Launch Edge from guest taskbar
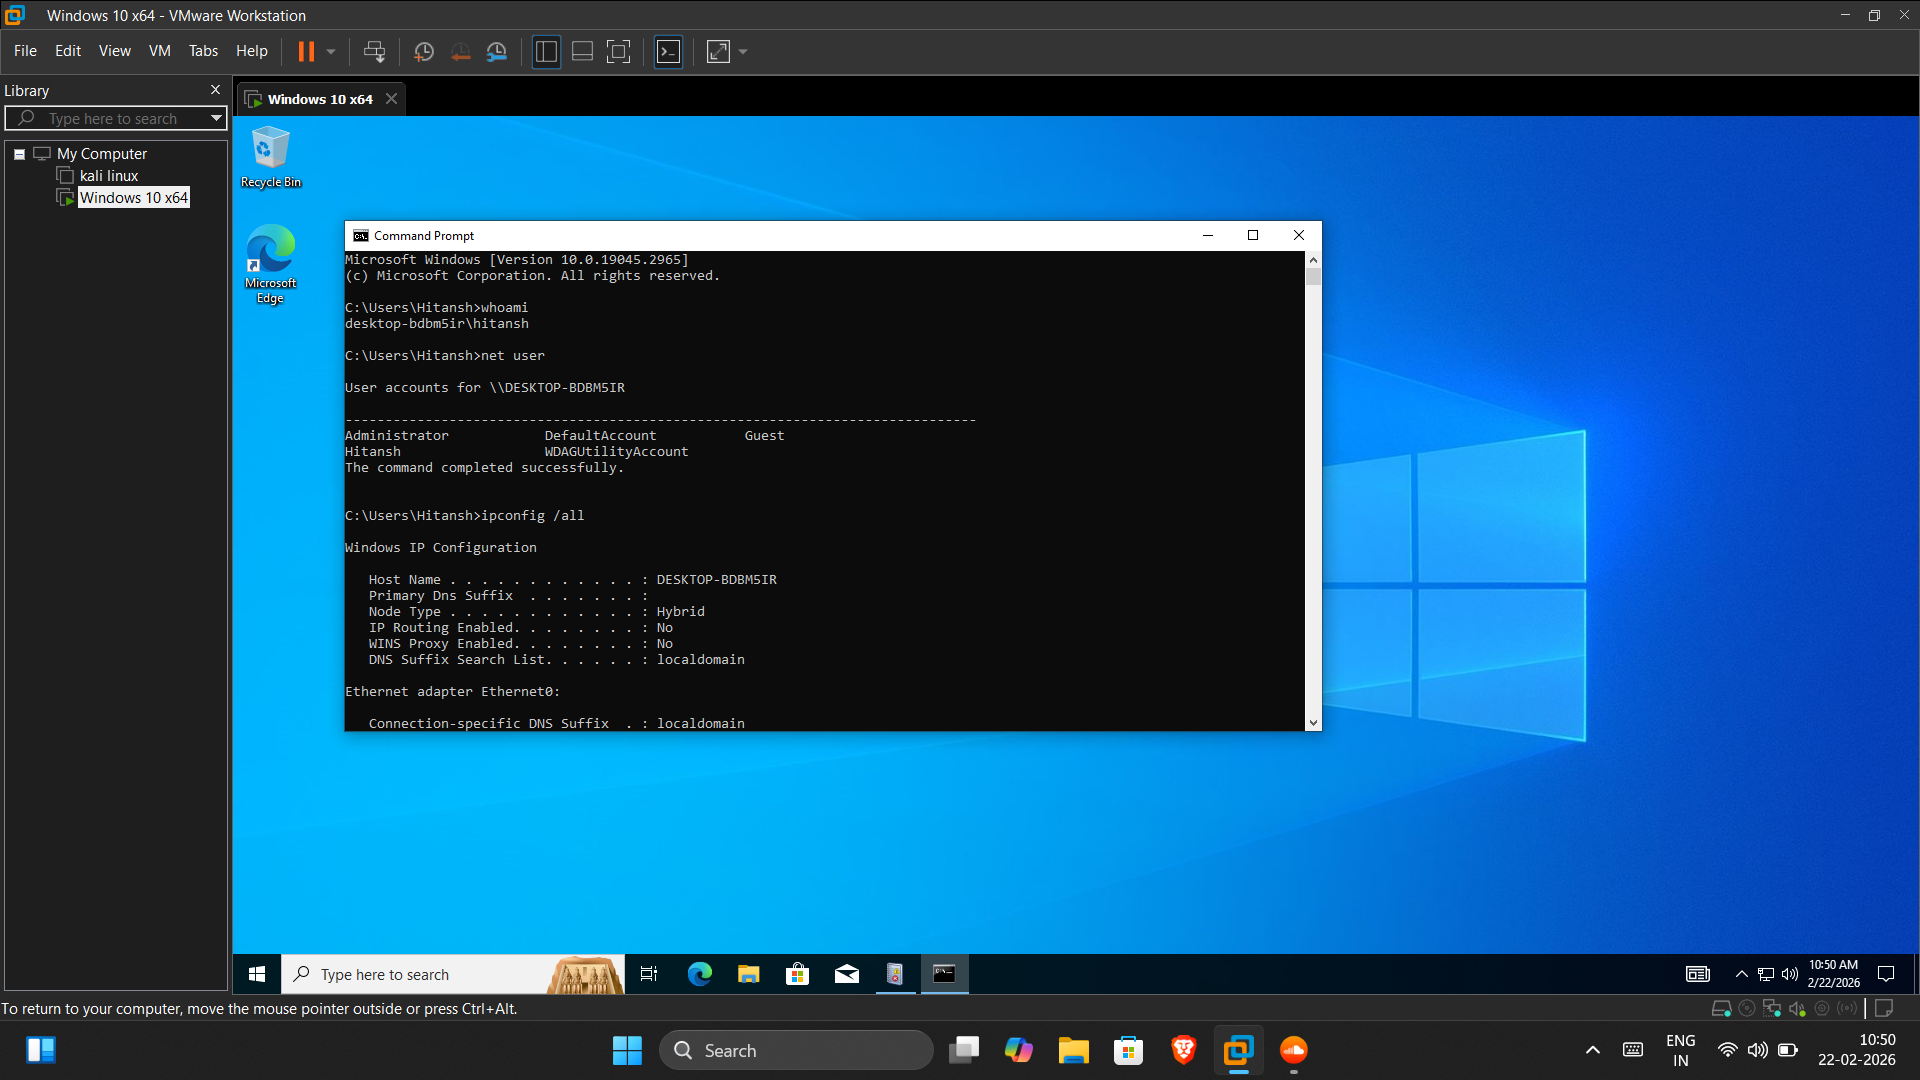This screenshot has height=1080, width=1920. [700, 974]
